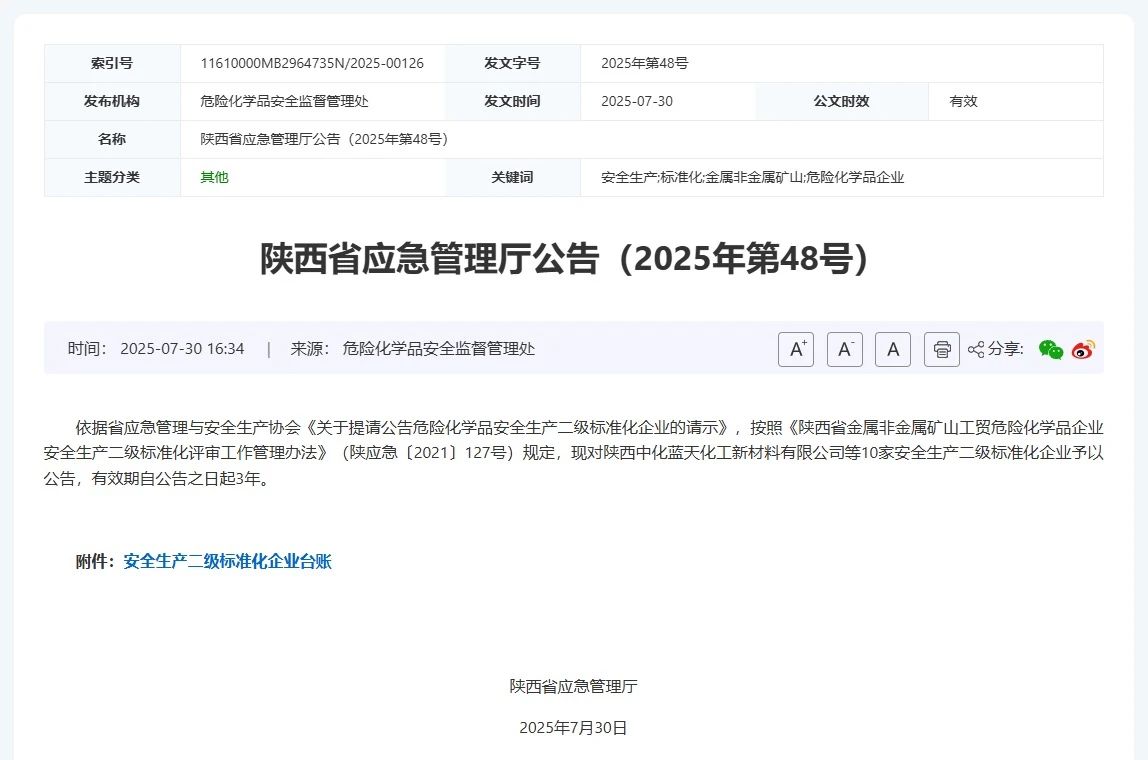Share the page to WeChat
The height and width of the screenshot is (760, 1148).
(1050, 349)
